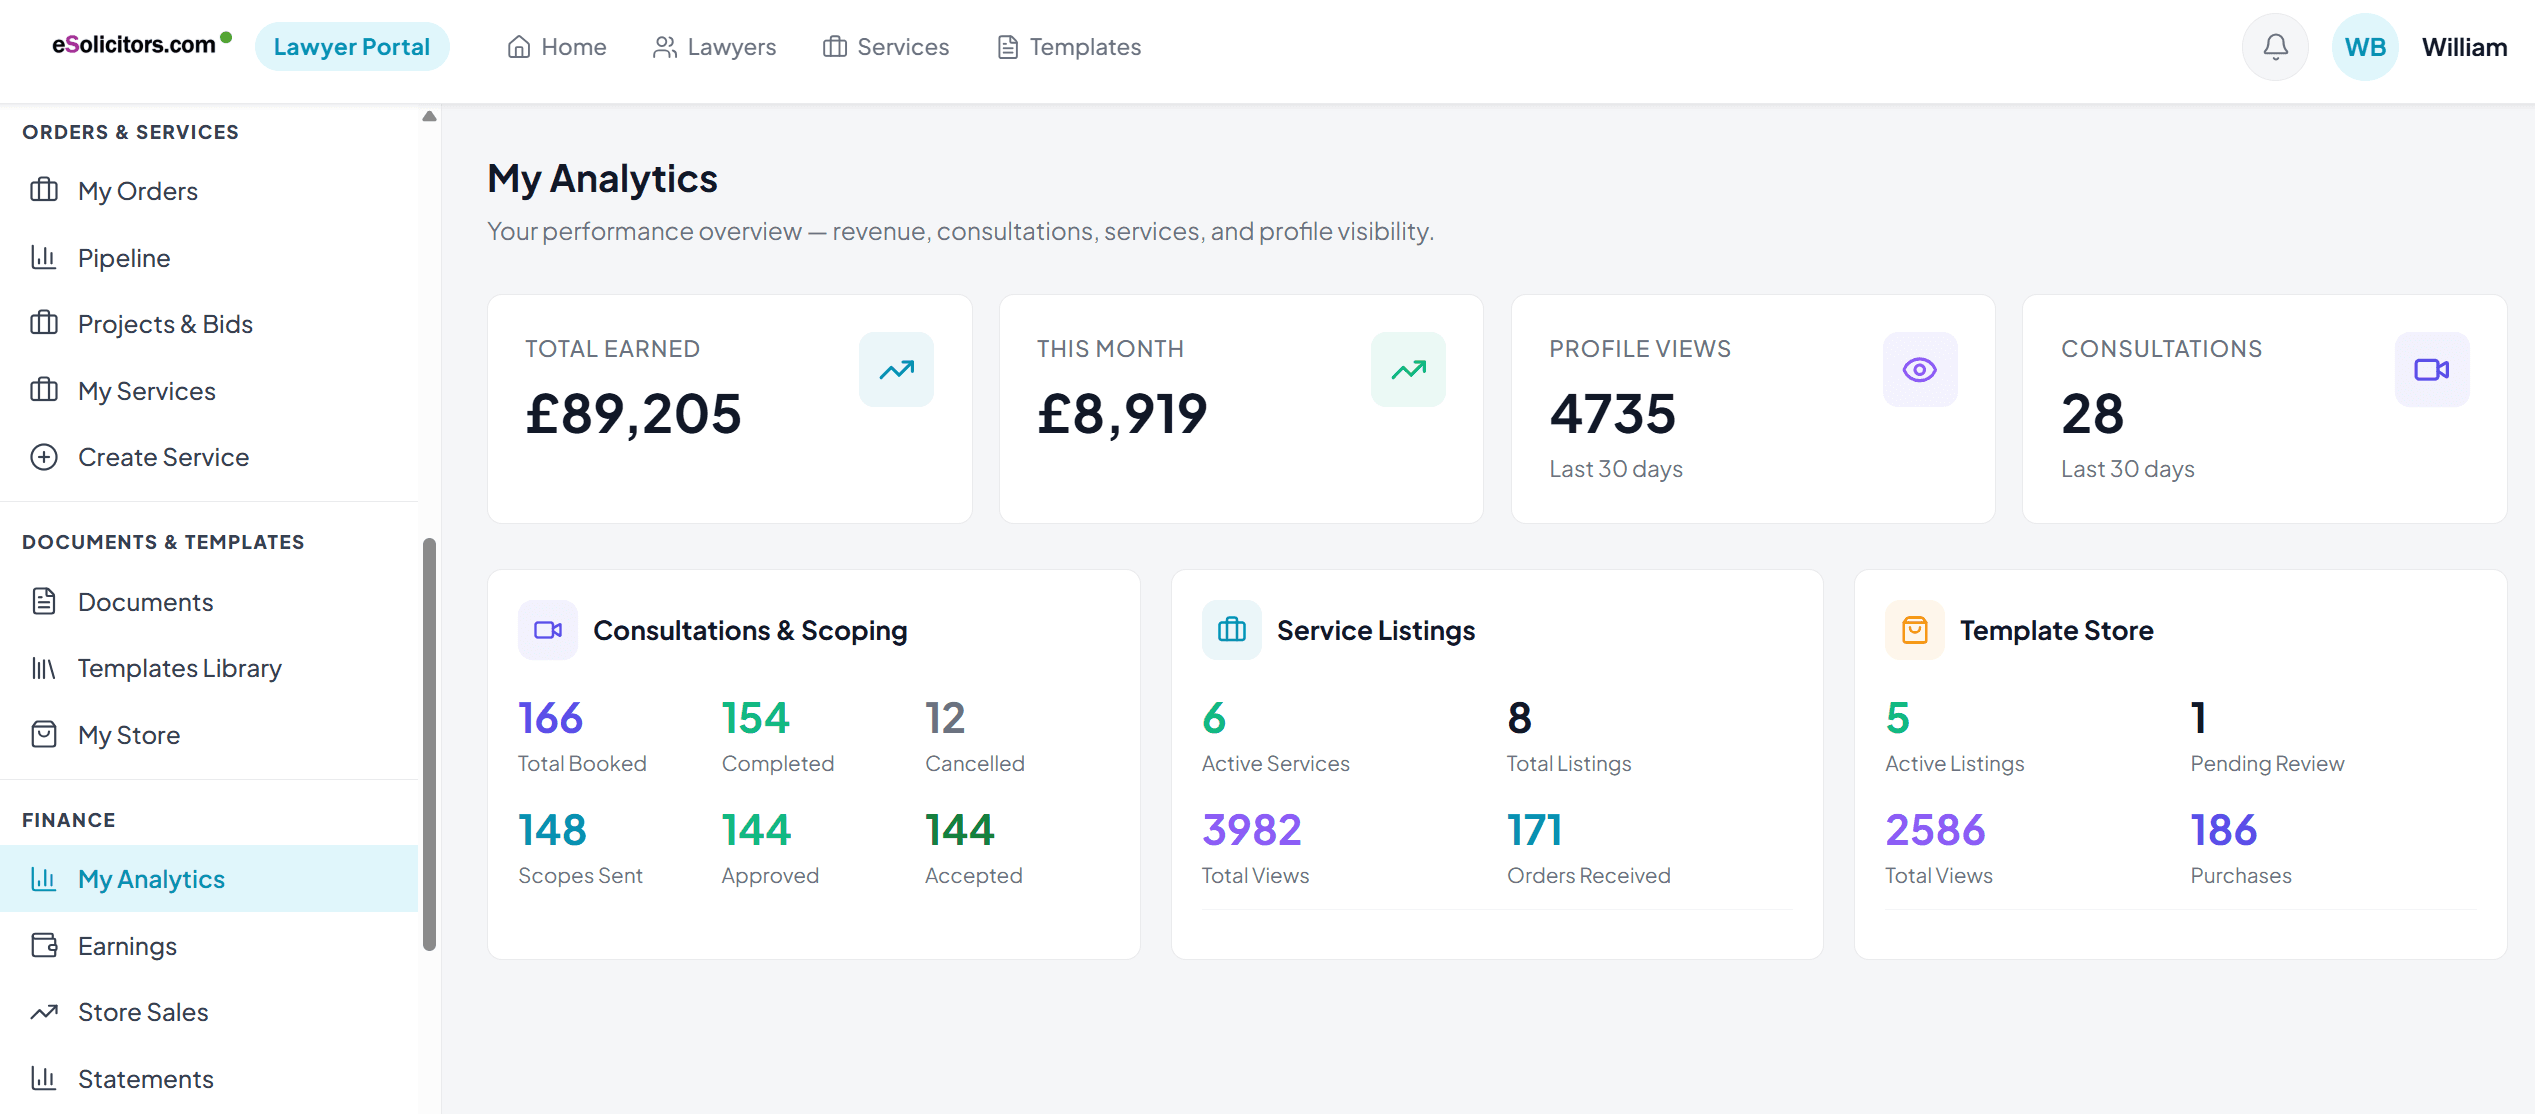Switch to the Templates section in top navigation

1069,46
